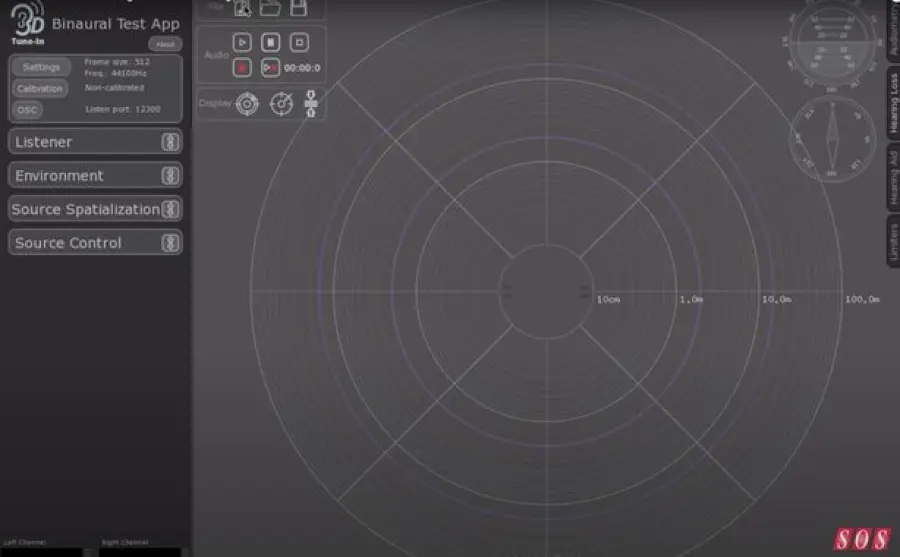Expand the Environment panel

(95, 176)
